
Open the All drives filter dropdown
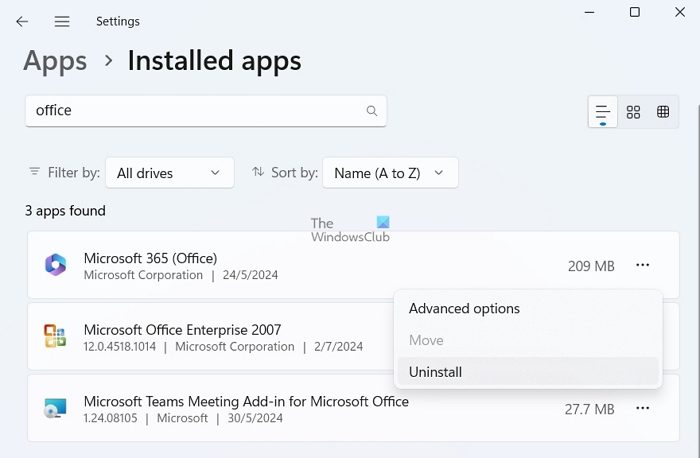coord(169,173)
